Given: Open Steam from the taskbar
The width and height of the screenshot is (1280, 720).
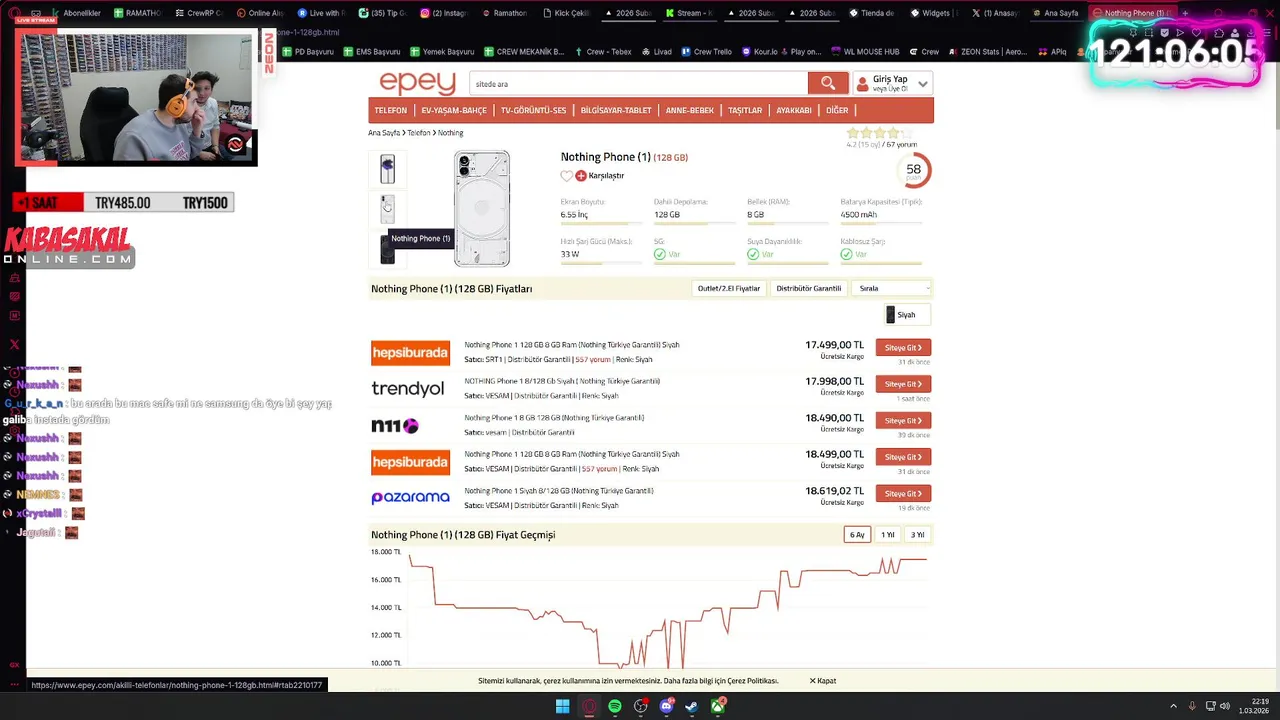Looking at the screenshot, I should (x=691, y=707).
